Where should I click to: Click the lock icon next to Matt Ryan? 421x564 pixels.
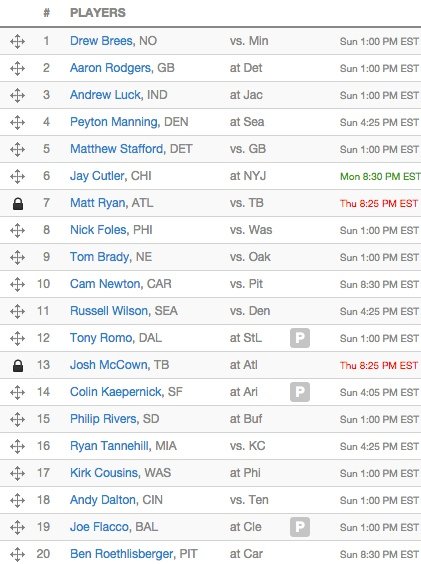[x=18, y=204]
